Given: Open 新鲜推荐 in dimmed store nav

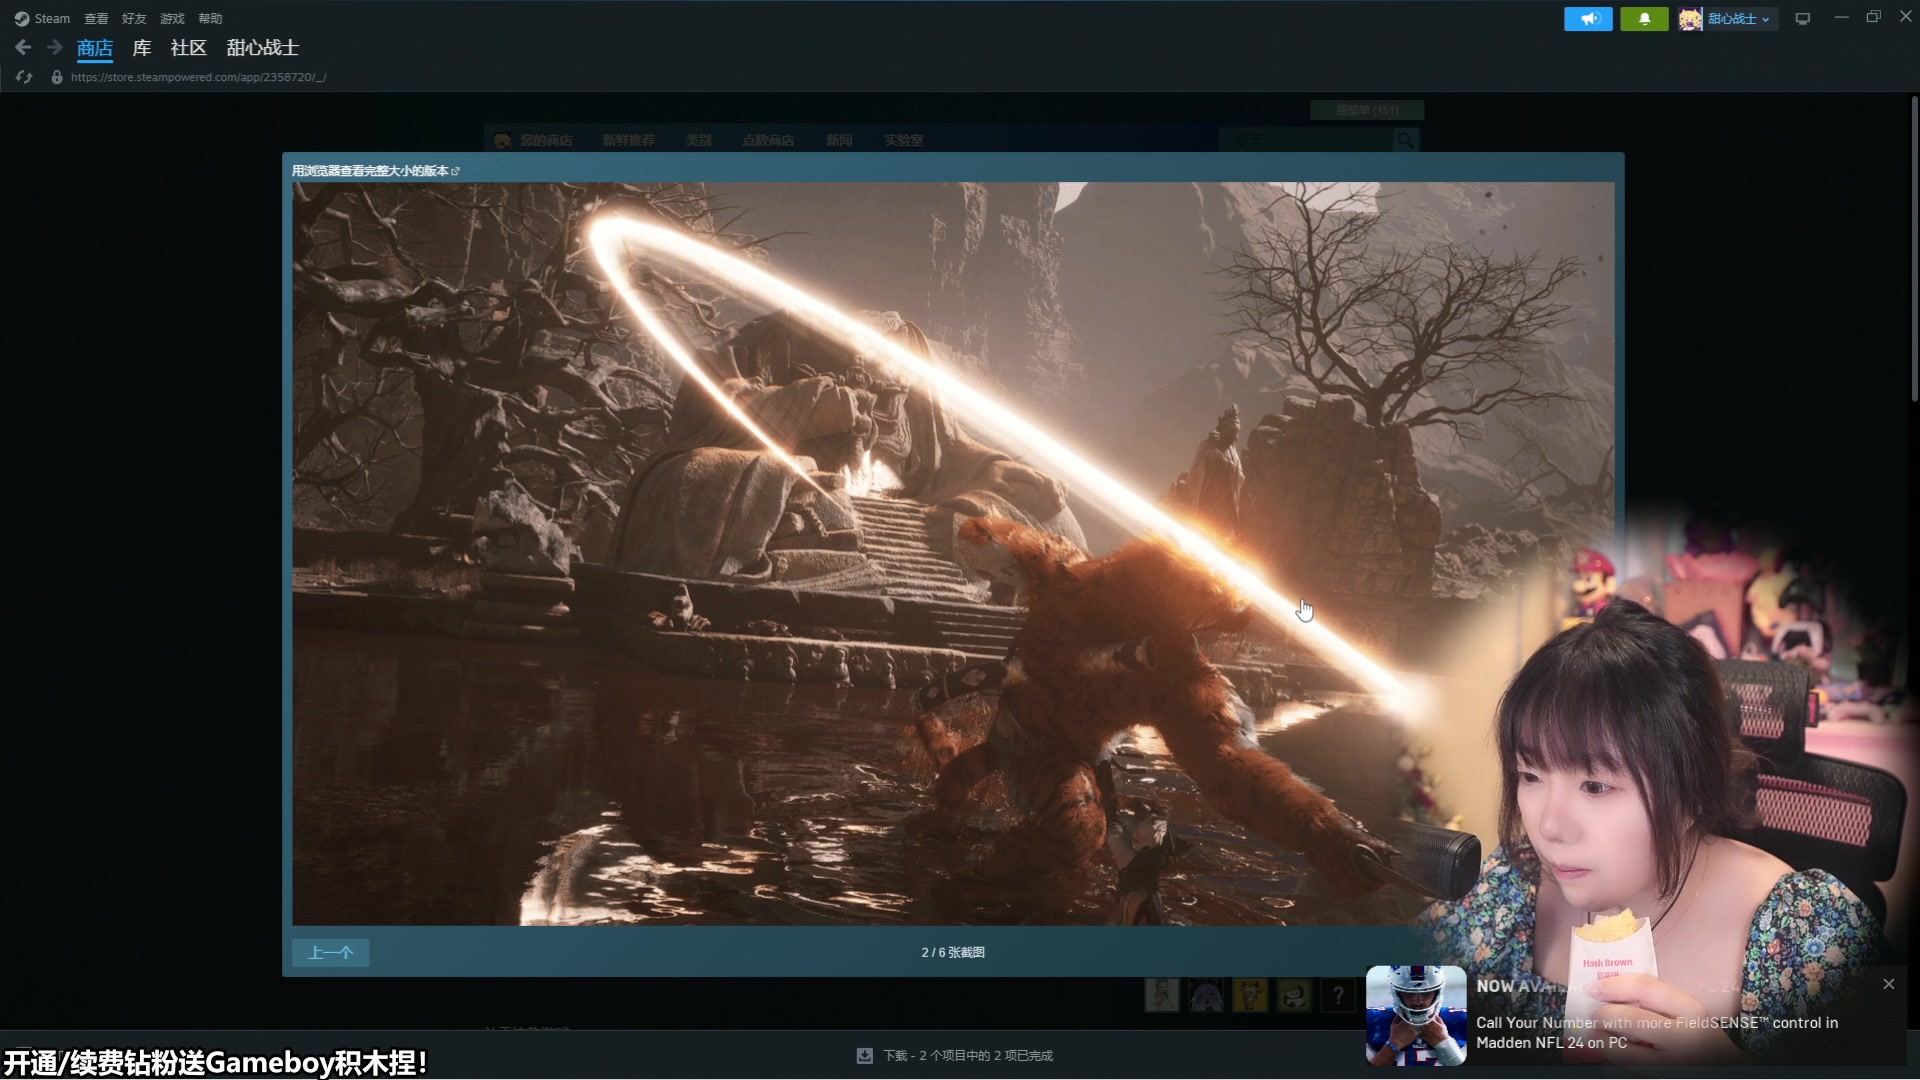Looking at the screenshot, I should pos(628,141).
